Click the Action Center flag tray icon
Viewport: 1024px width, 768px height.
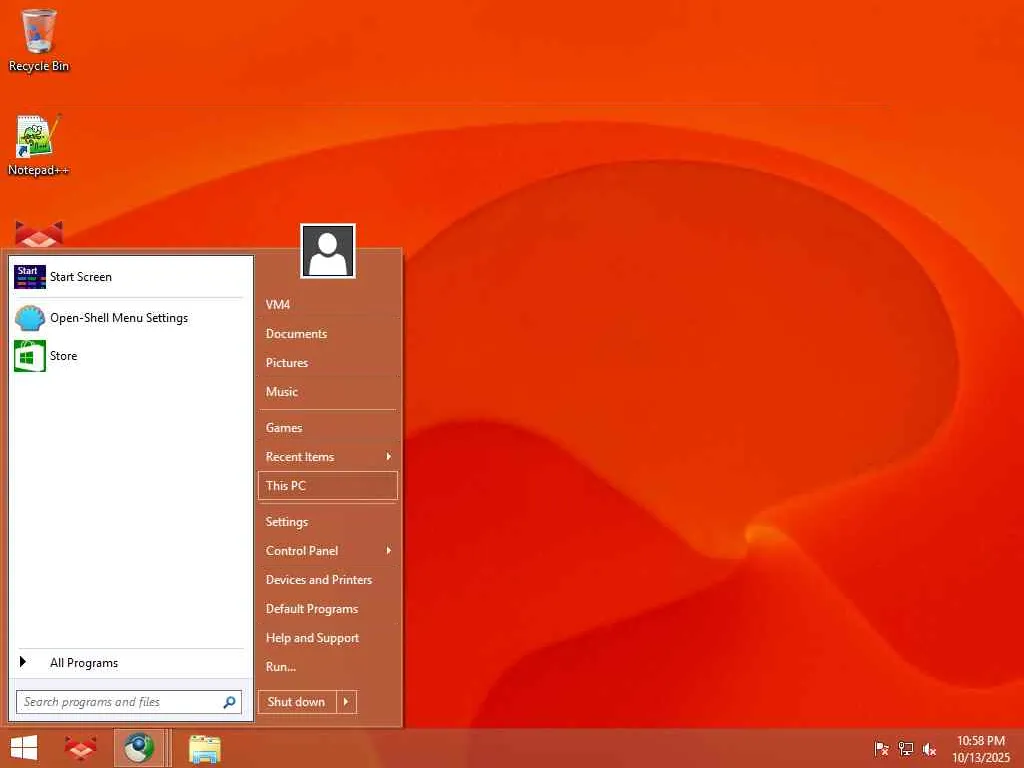[881, 749]
